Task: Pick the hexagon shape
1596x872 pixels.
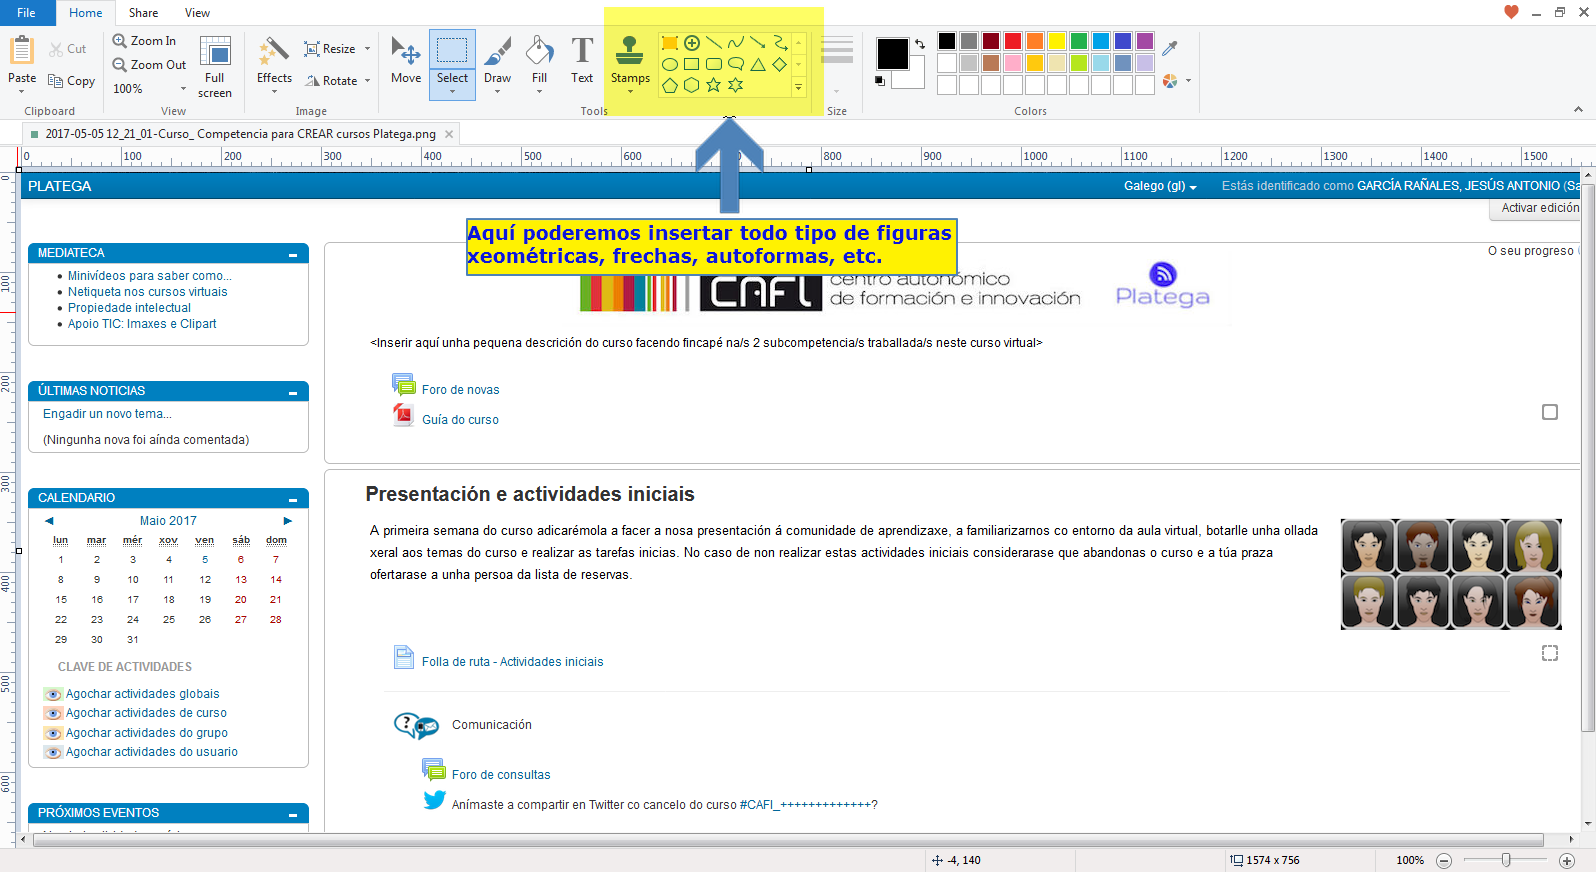Action: pyautogui.click(x=692, y=85)
